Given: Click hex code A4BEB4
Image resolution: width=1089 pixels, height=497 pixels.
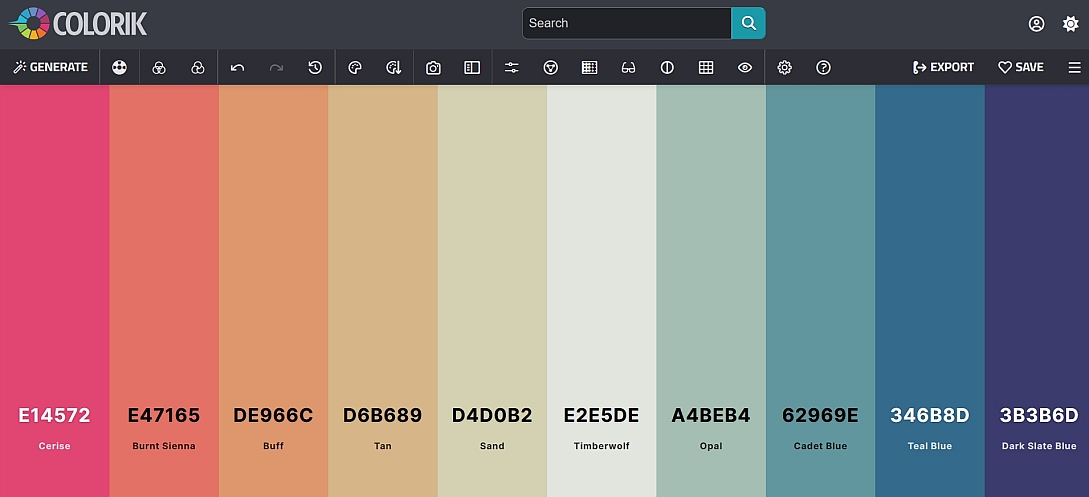Looking at the screenshot, I should [710, 416].
